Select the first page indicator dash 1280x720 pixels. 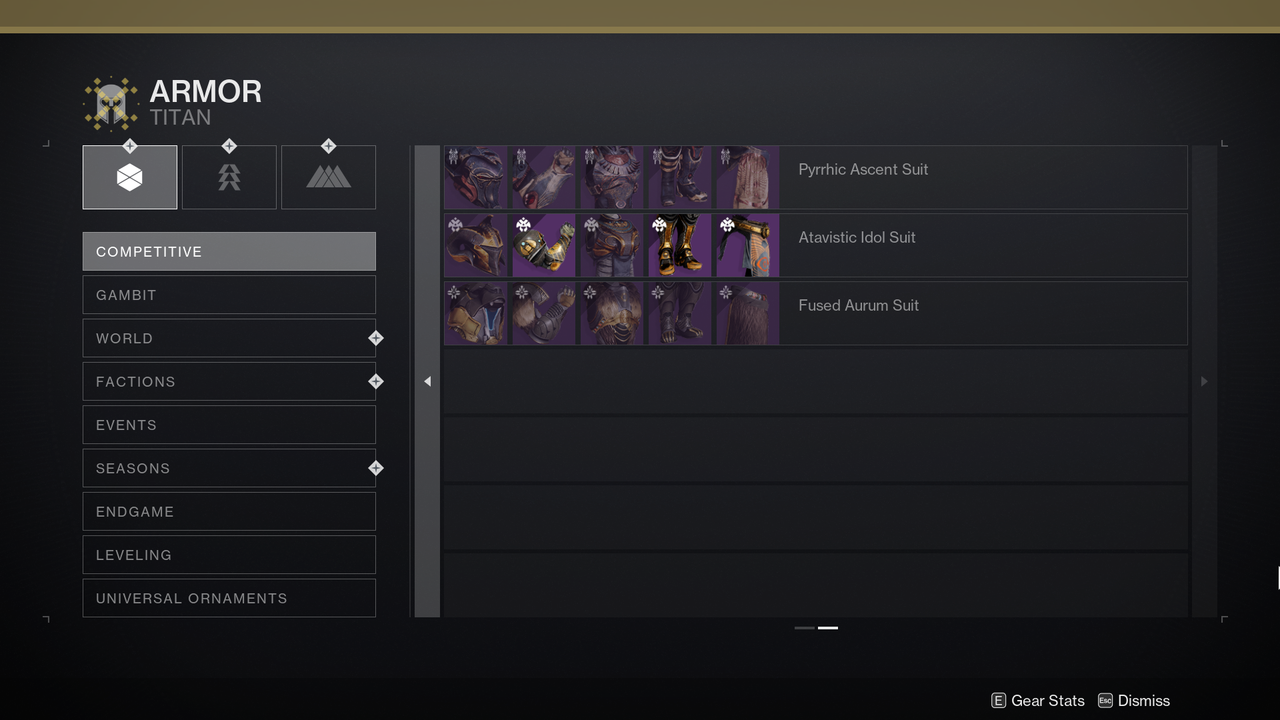804,628
